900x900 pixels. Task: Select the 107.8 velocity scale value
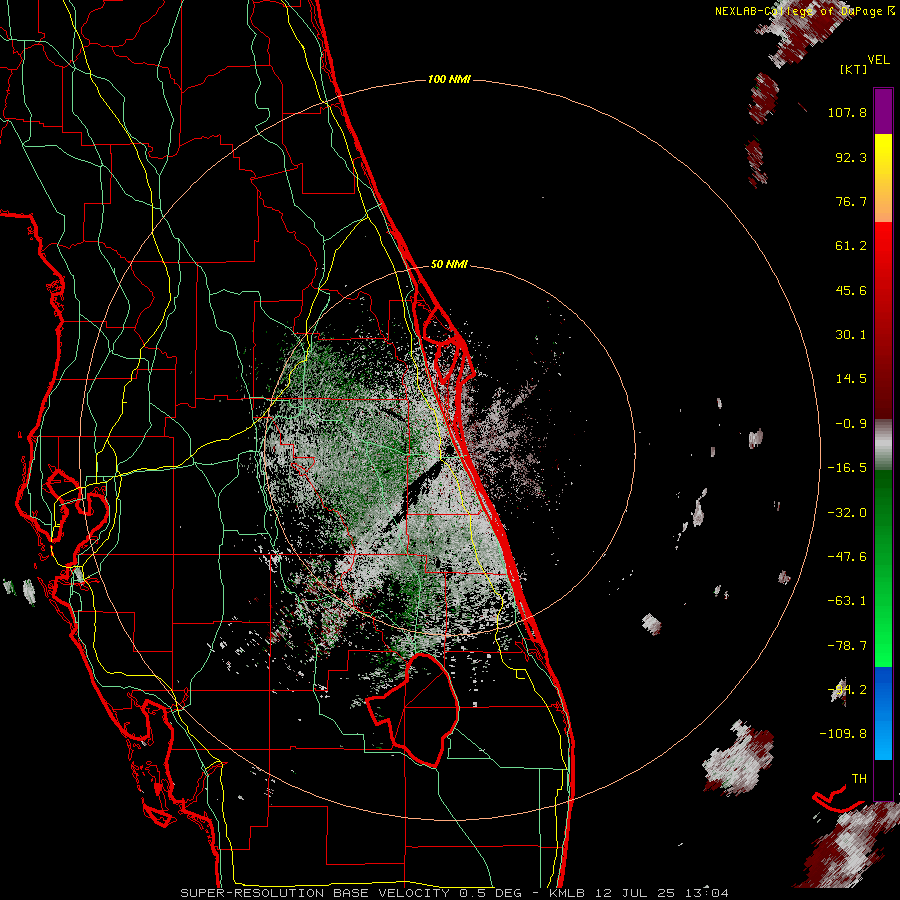[847, 112]
